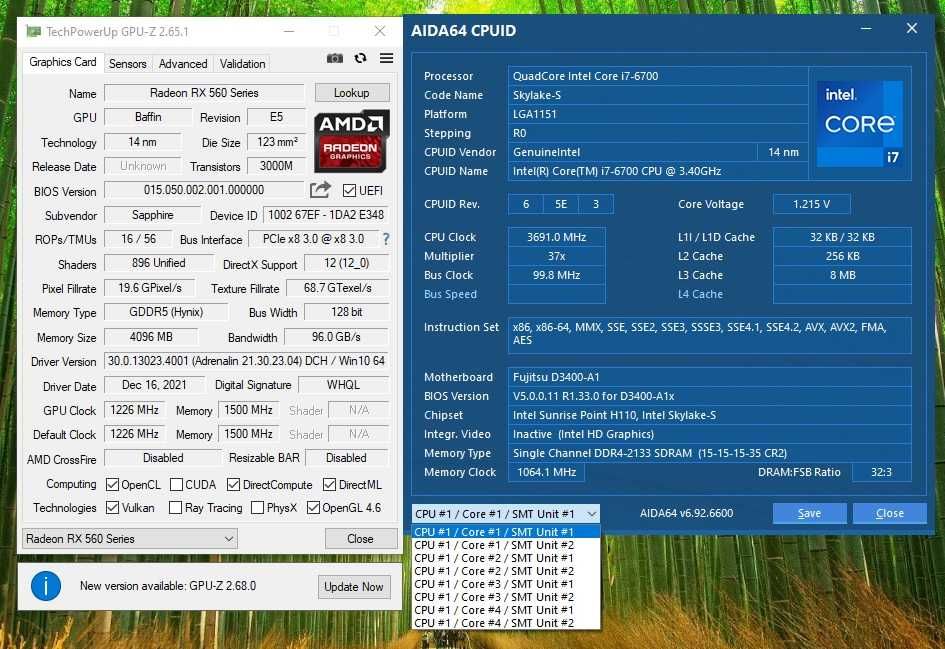
Task: Click the Driver Version field
Action: (246, 361)
